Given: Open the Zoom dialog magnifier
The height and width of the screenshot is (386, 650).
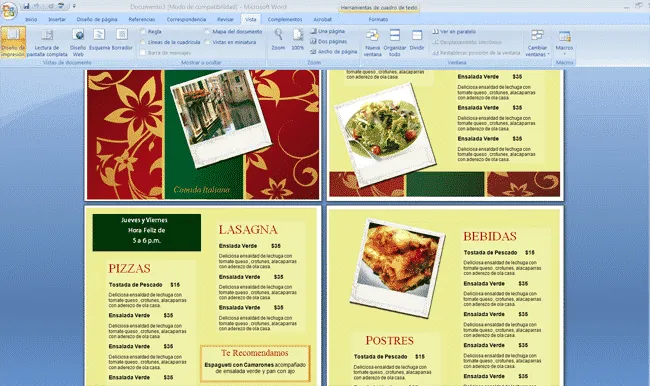Looking at the screenshot, I should [x=278, y=40].
